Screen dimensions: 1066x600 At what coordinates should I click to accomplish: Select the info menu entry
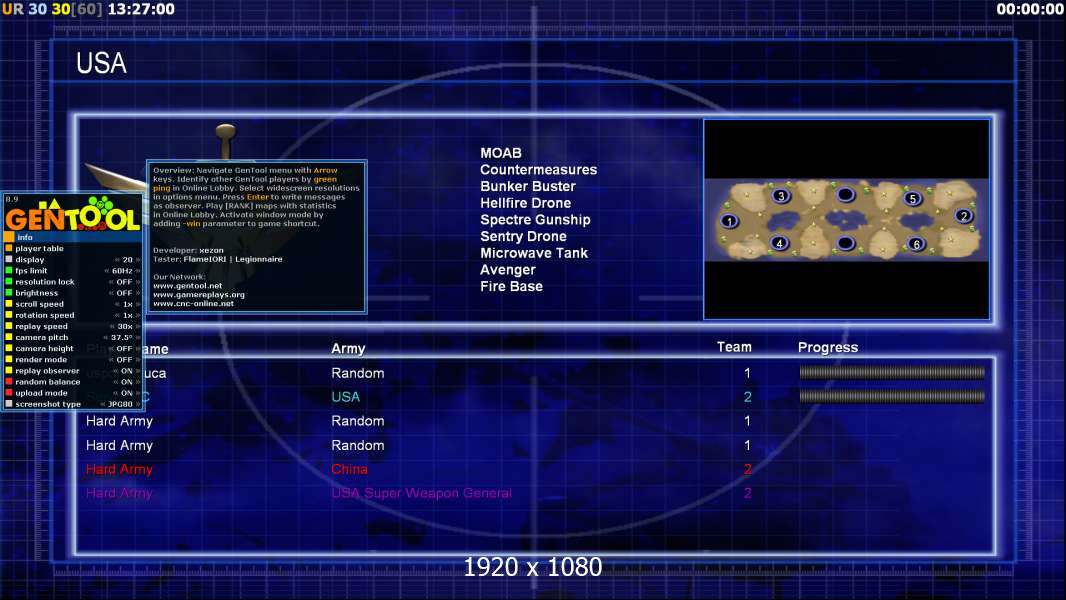tap(25, 237)
